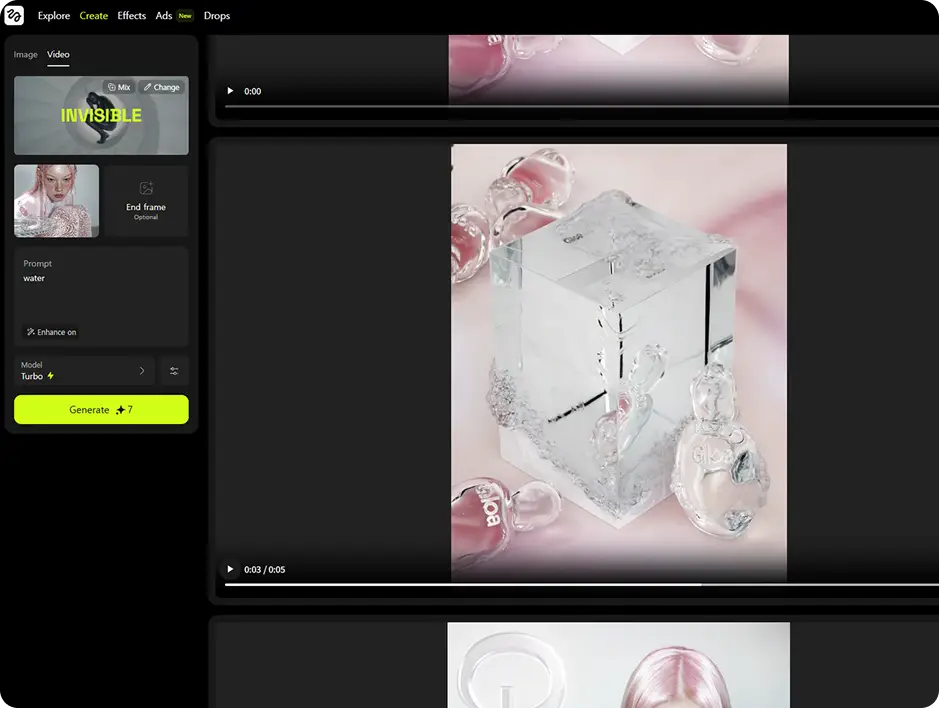939x708 pixels.
Task: Go to the Effects section
Action: coord(132,16)
